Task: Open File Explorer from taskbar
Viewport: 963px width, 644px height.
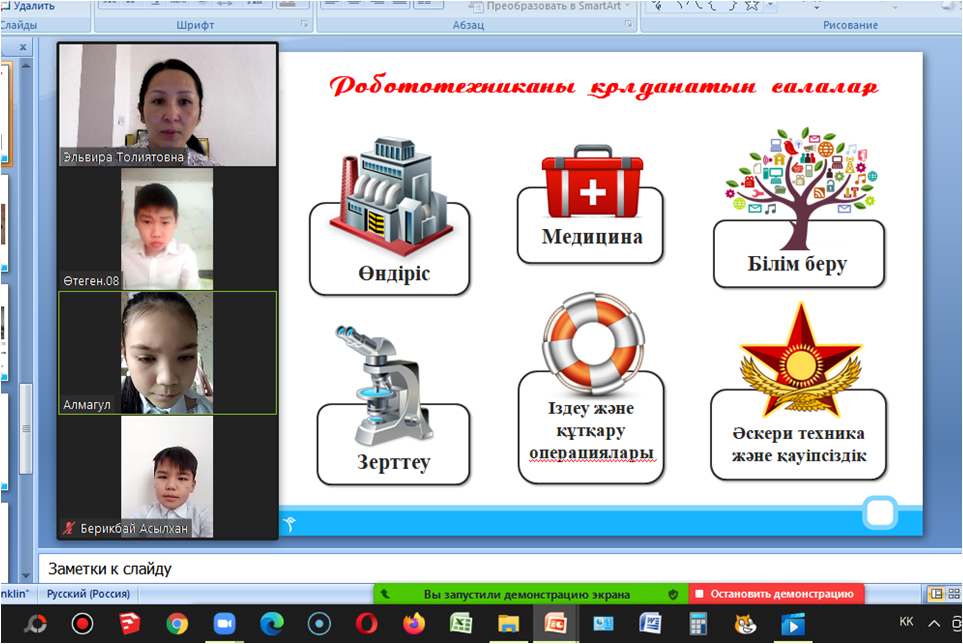Action: [x=507, y=623]
